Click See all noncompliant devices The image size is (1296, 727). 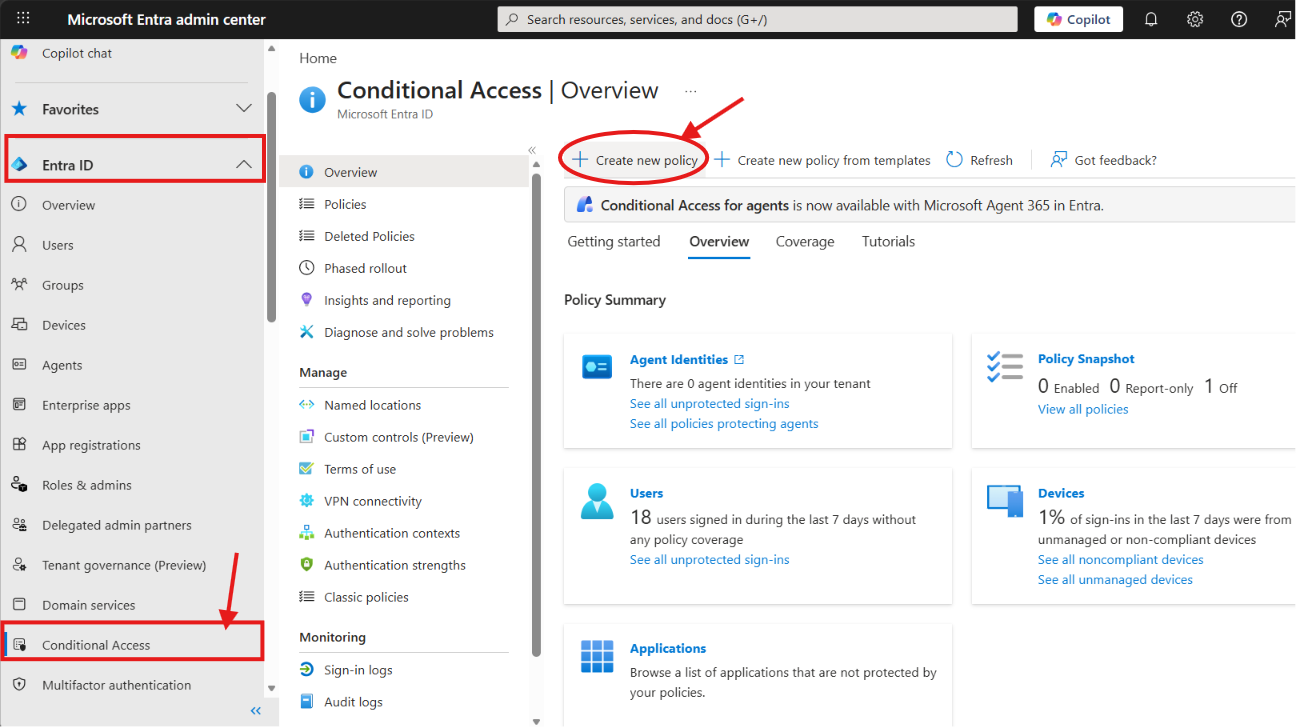pyautogui.click(x=1121, y=559)
